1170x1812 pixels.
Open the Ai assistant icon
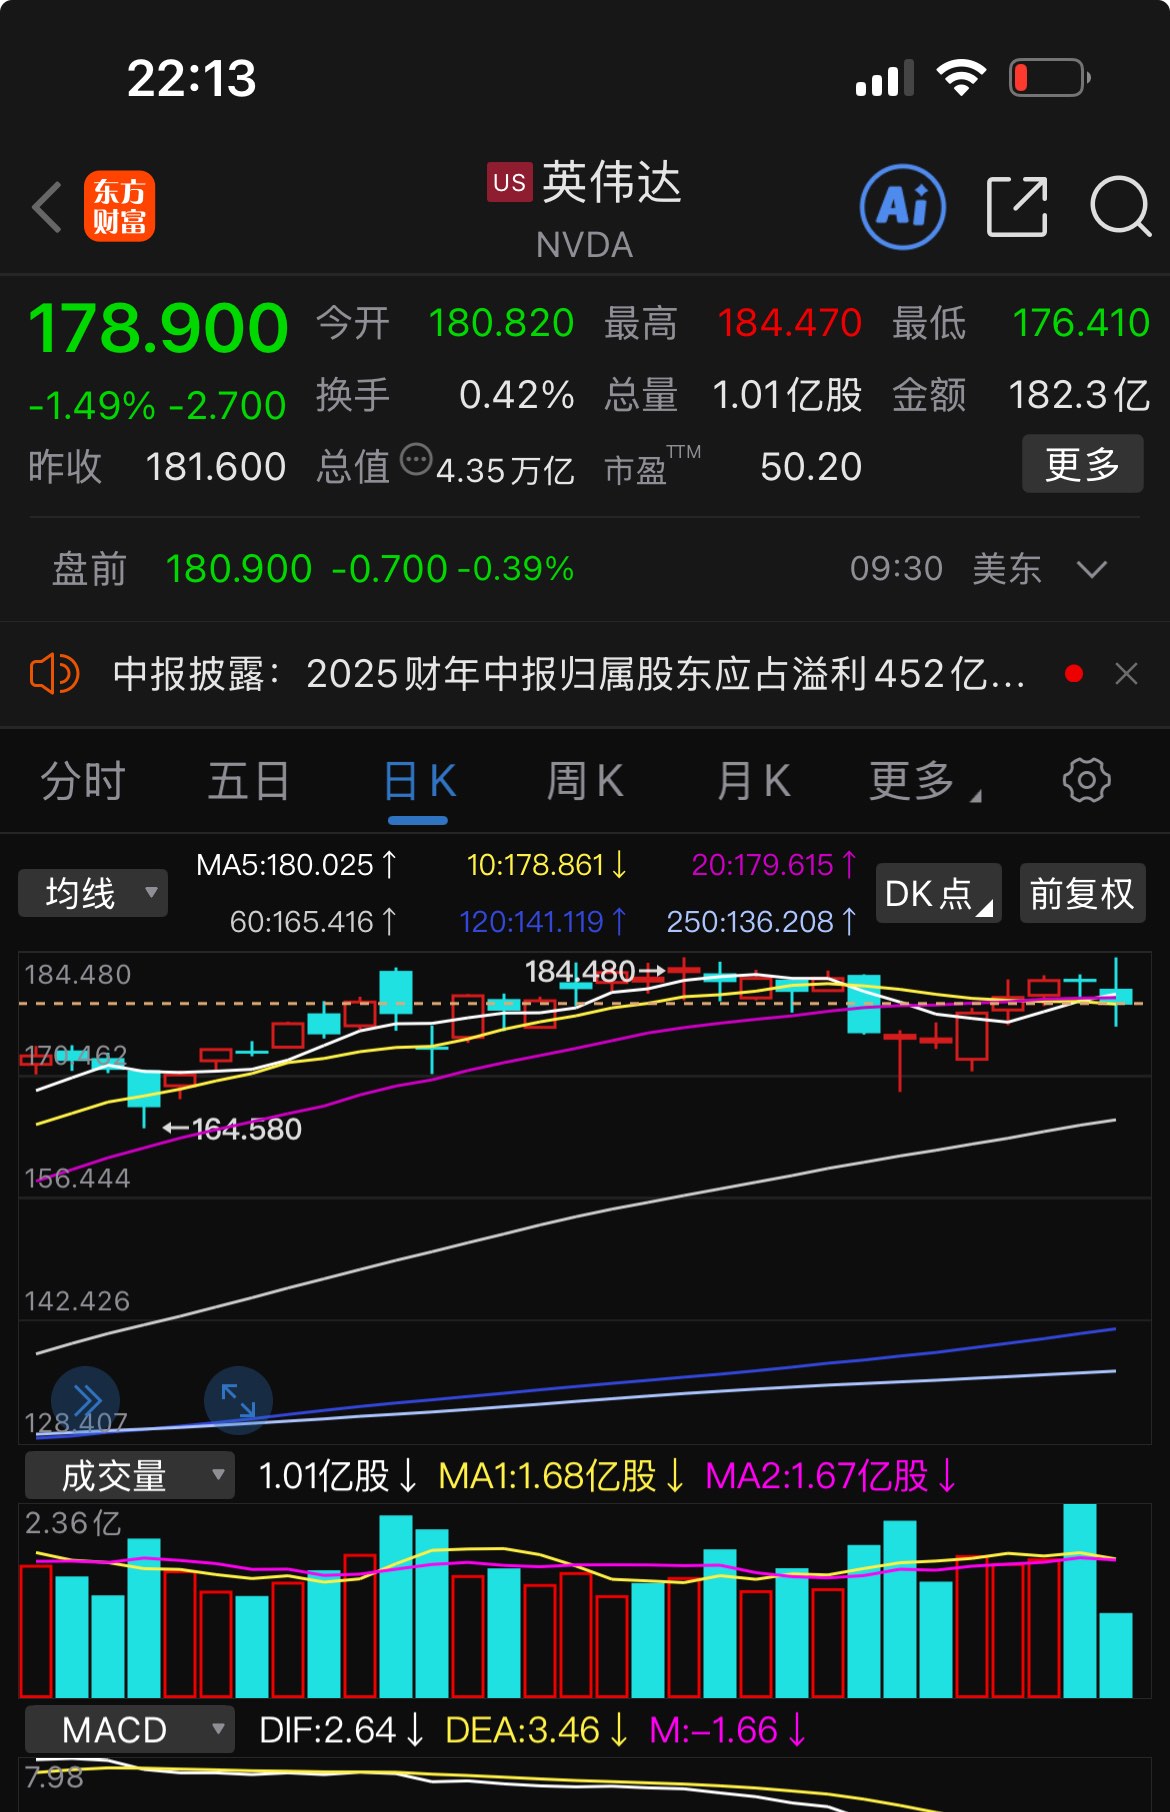[x=903, y=207]
